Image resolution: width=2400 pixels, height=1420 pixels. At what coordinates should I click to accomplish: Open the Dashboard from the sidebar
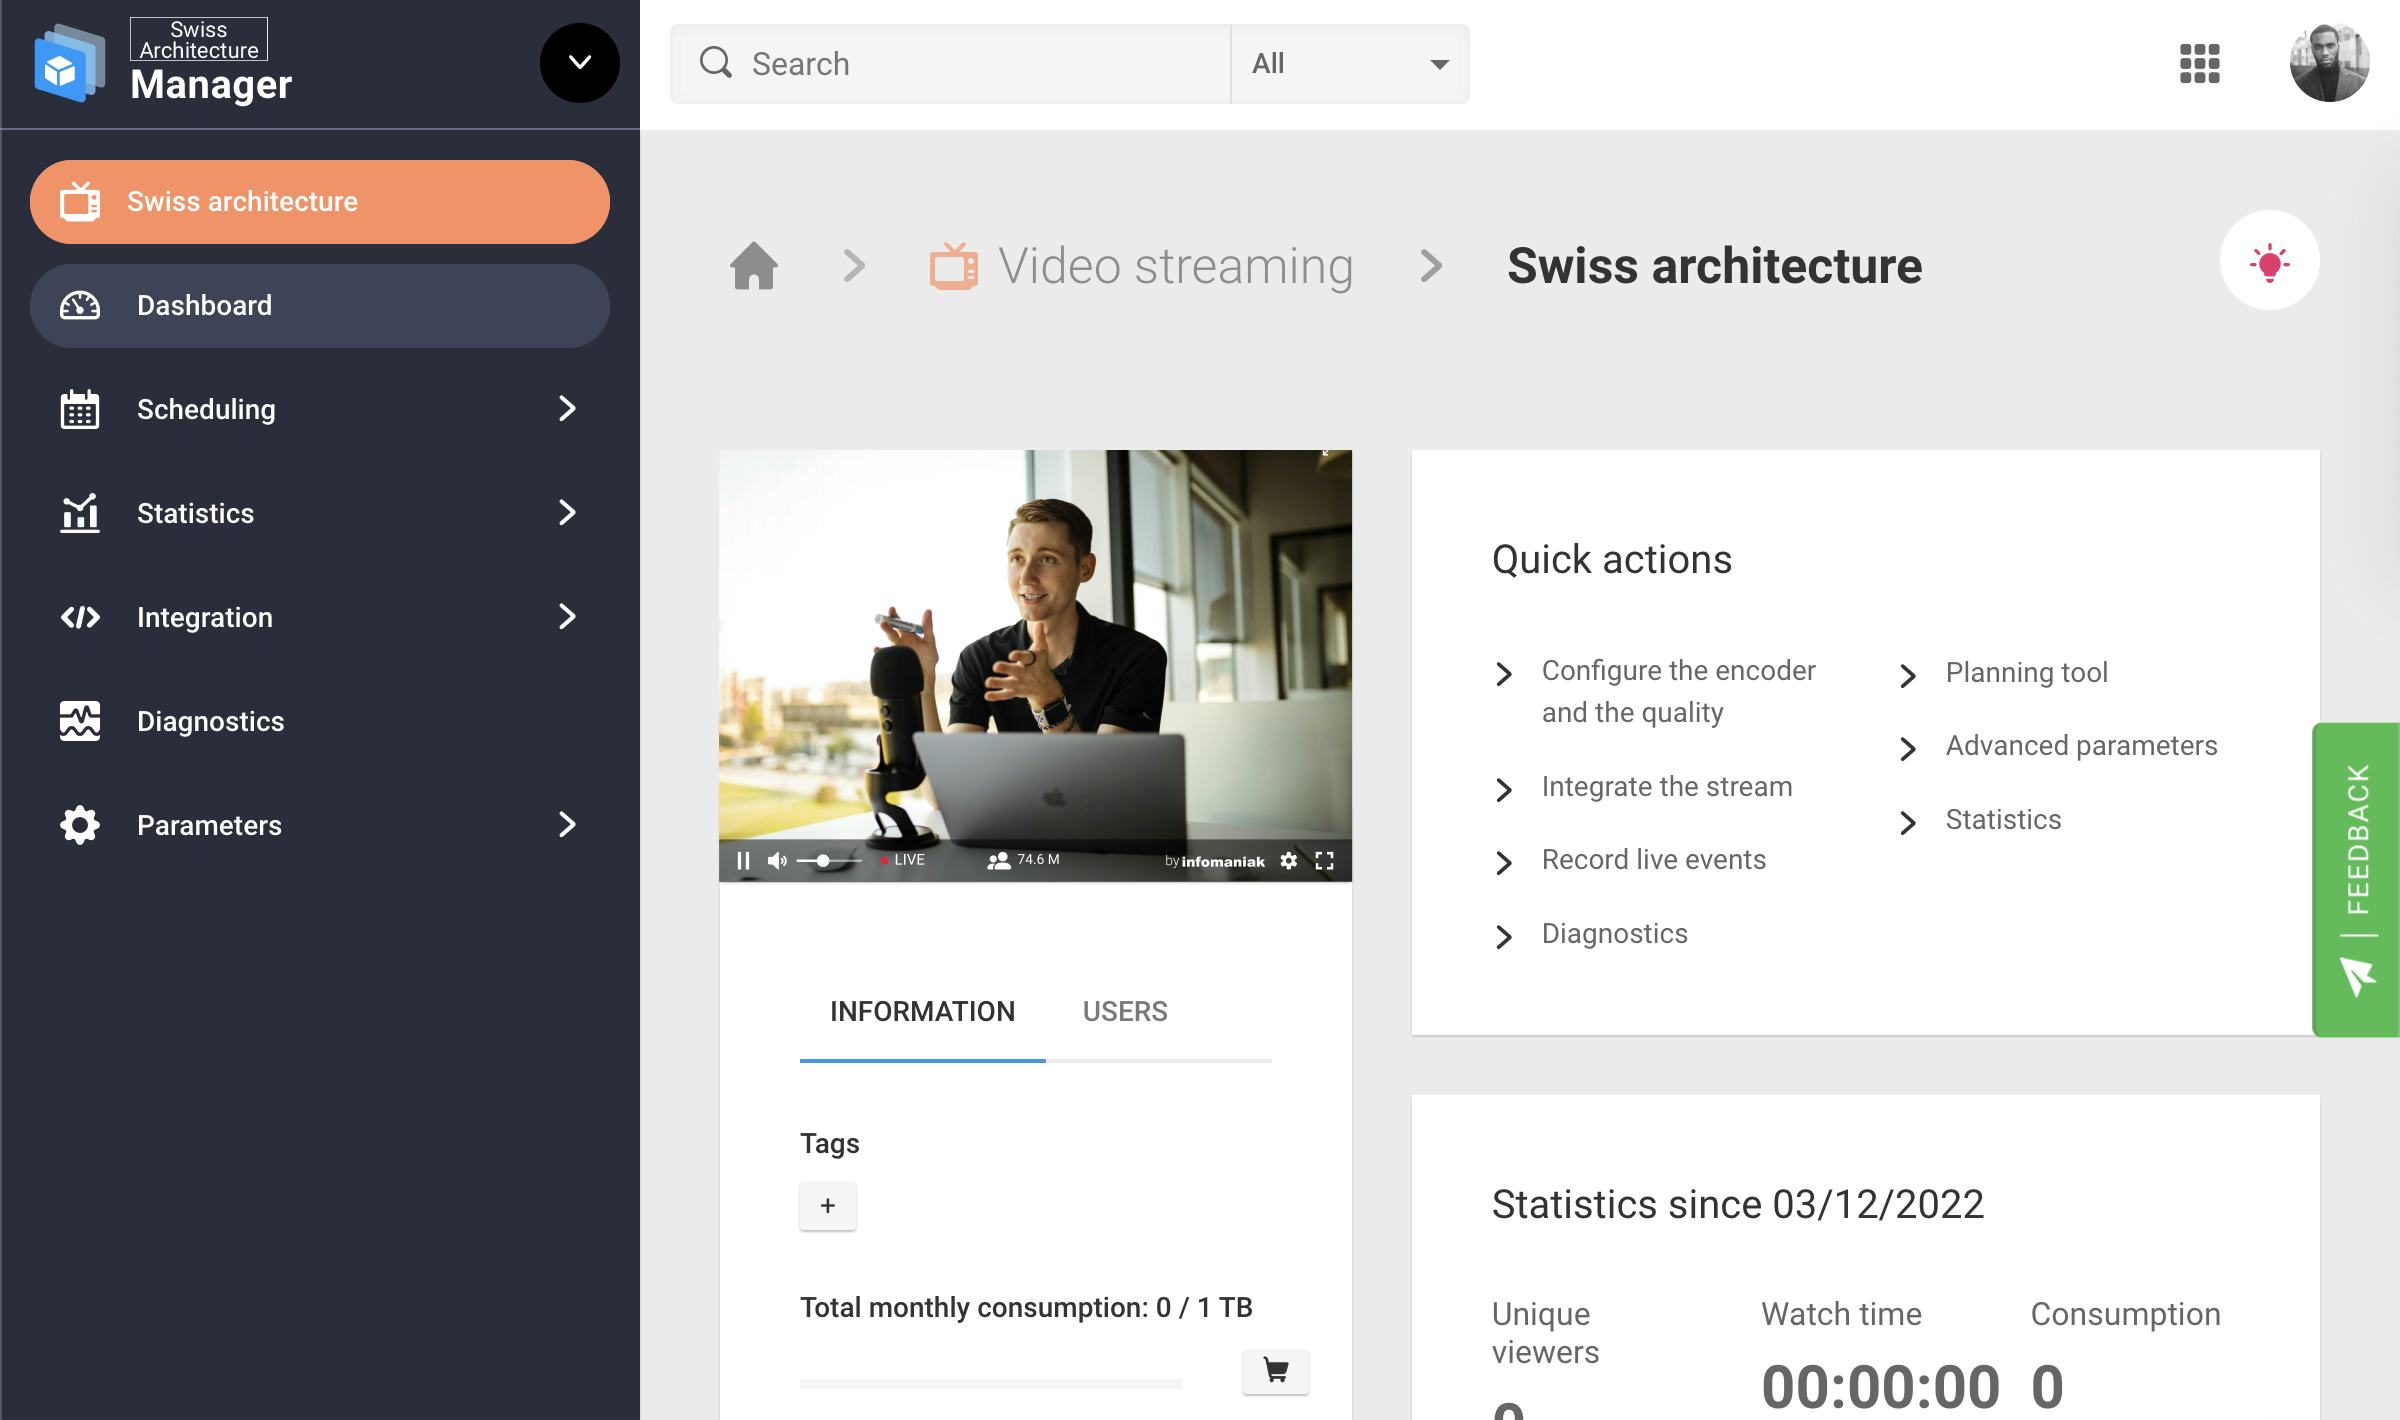[203, 305]
